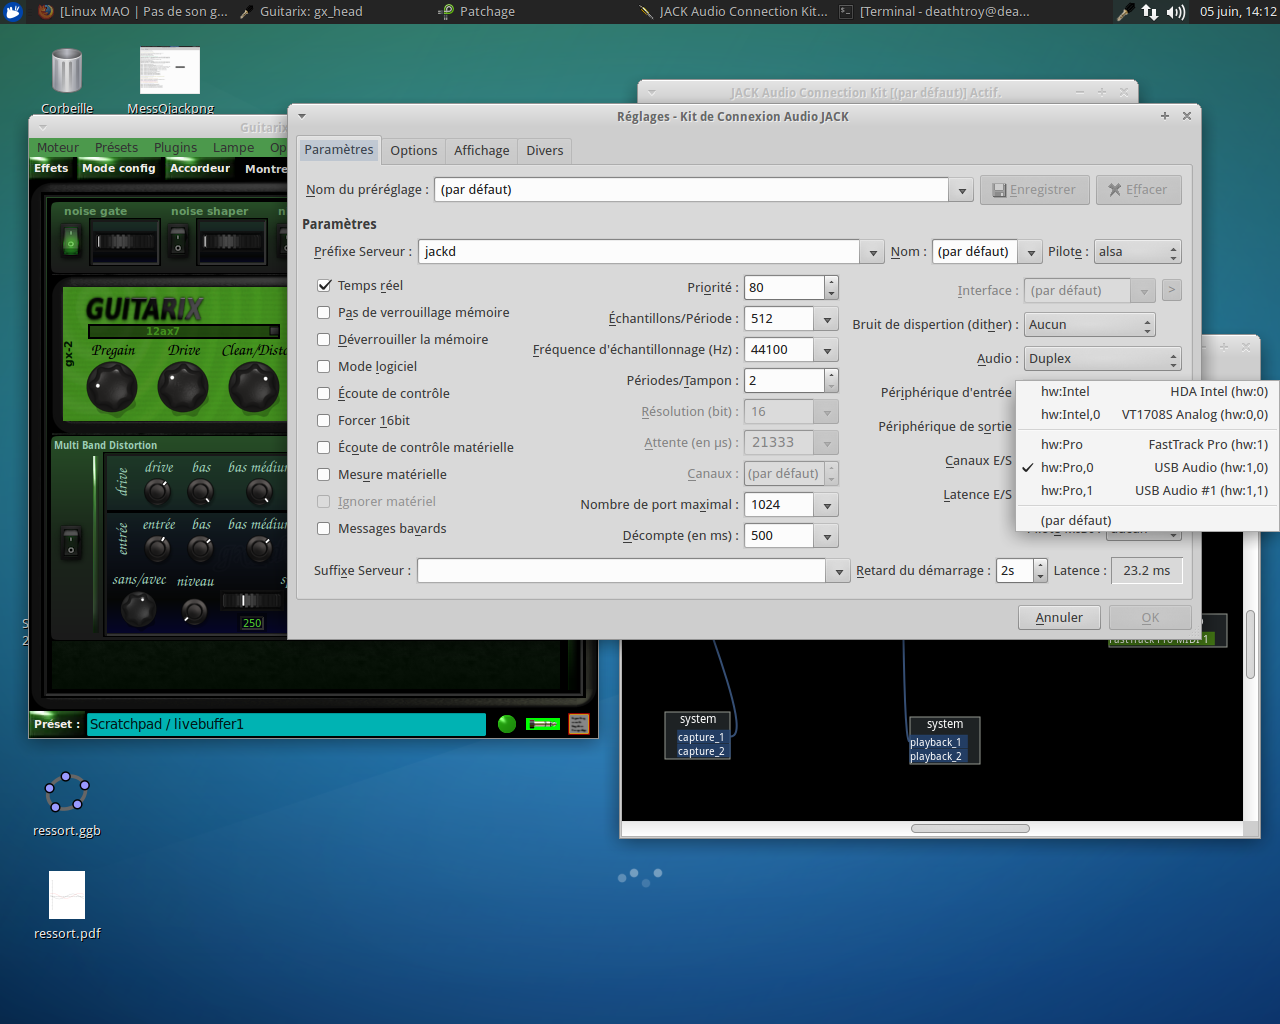Image resolution: width=1280 pixels, height=1024 pixels.
Task: Switch to the Affichage tab
Action: (481, 150)
